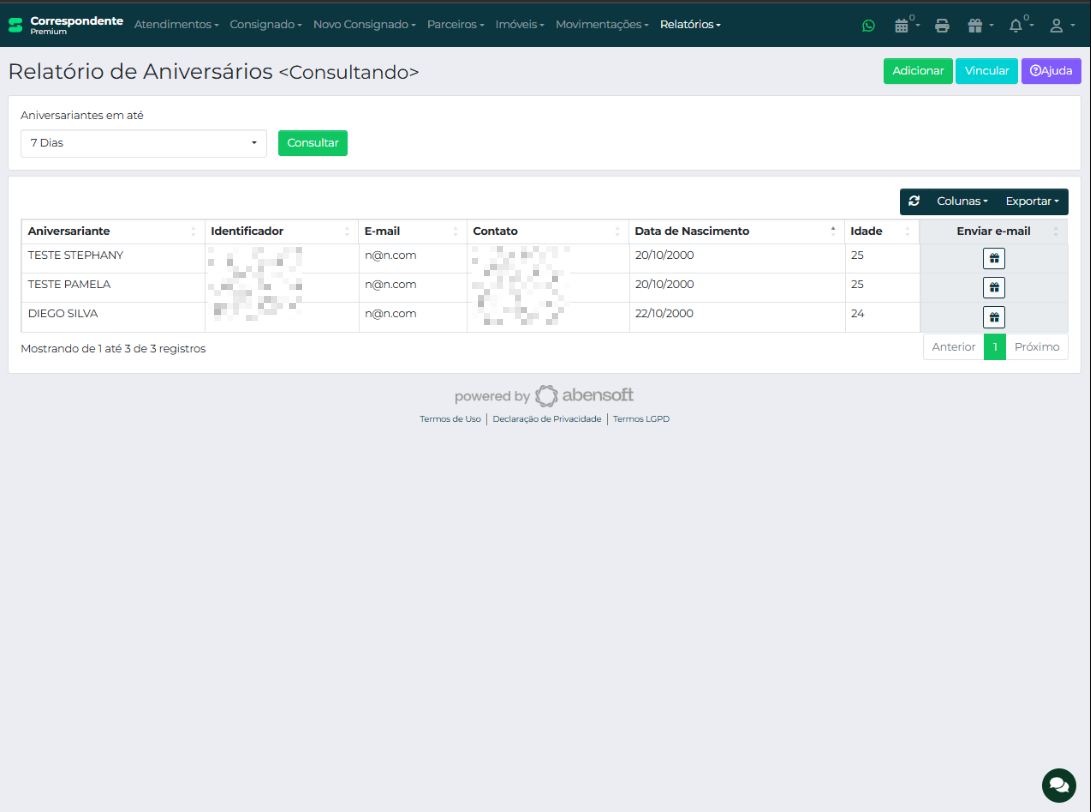Expand the 7 Dias period dropdown

(x=143, y=143)
